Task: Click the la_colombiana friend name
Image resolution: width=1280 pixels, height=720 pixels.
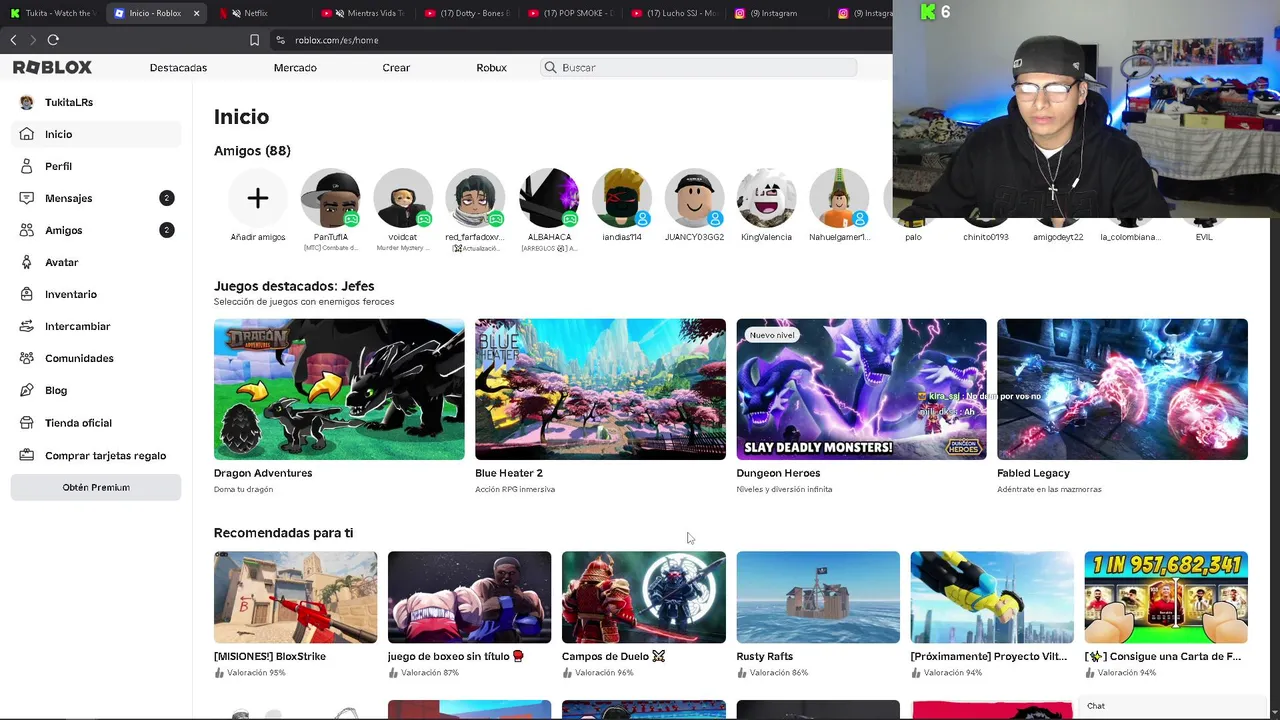Action: (x=1131, y=237)
